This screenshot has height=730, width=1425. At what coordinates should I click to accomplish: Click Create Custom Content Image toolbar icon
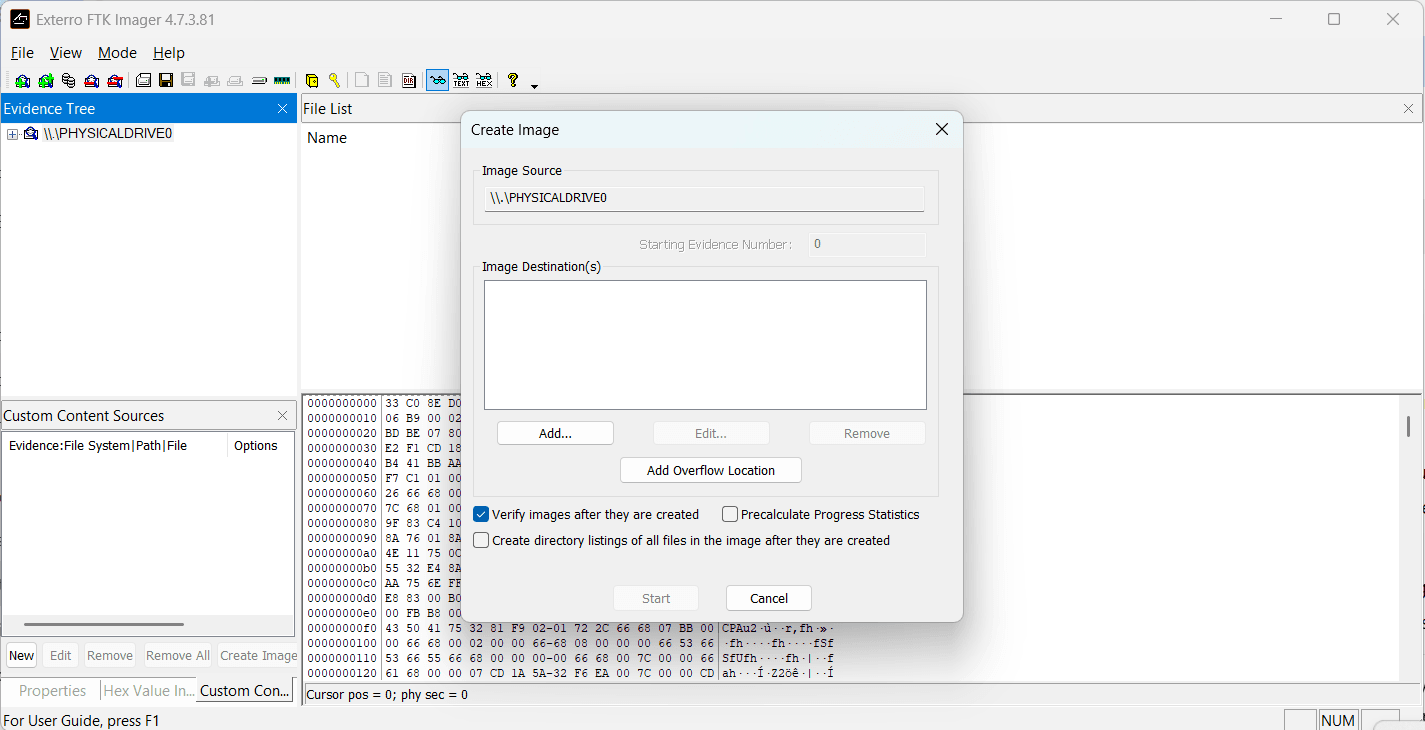pos(235,81)
